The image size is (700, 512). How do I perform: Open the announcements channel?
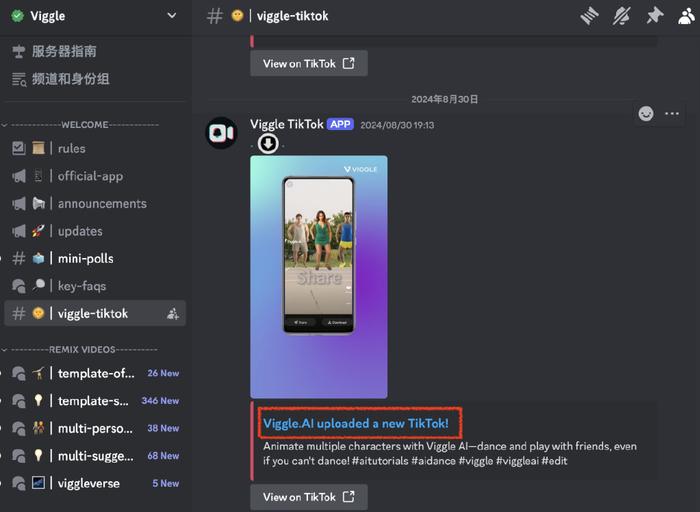[x=95, y=204]
